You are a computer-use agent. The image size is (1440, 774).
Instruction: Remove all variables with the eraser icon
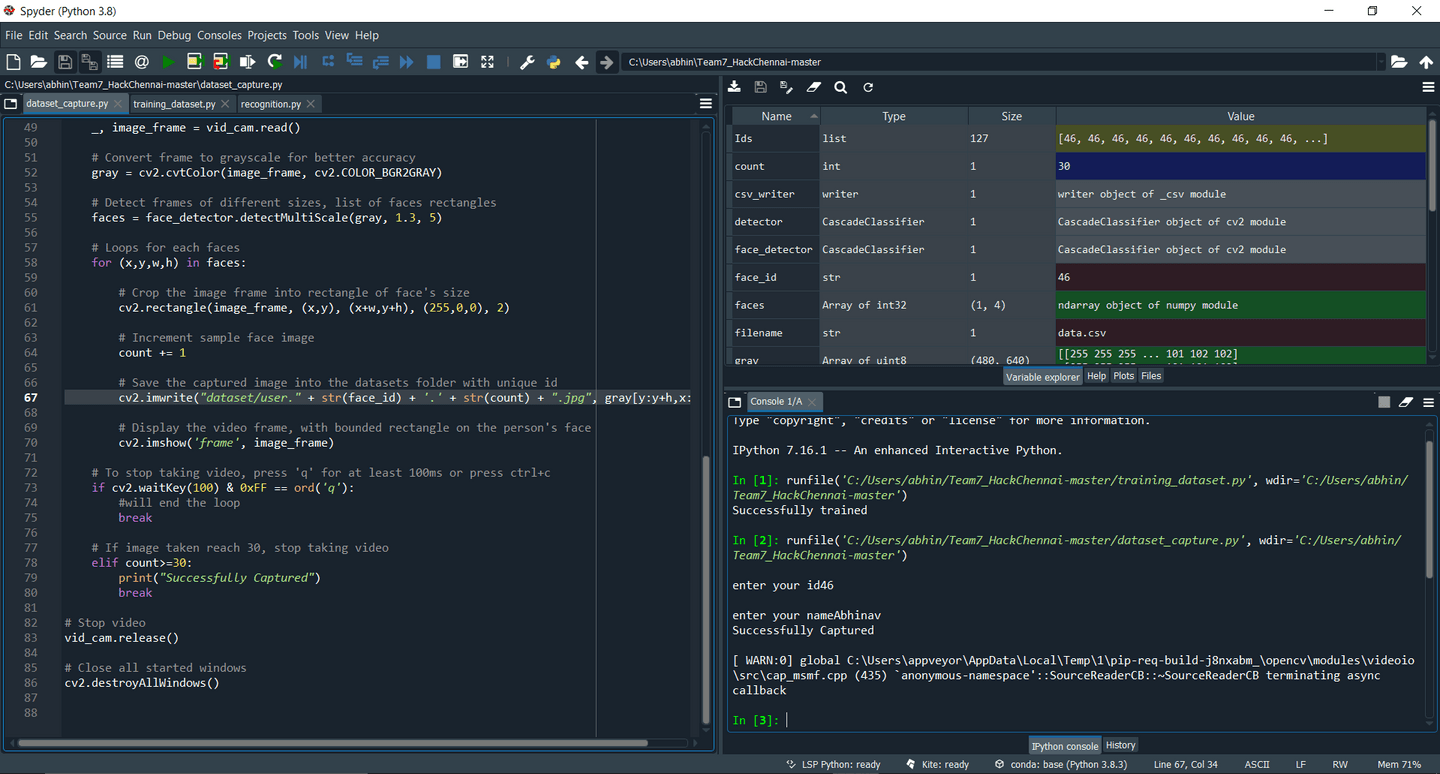813,87
